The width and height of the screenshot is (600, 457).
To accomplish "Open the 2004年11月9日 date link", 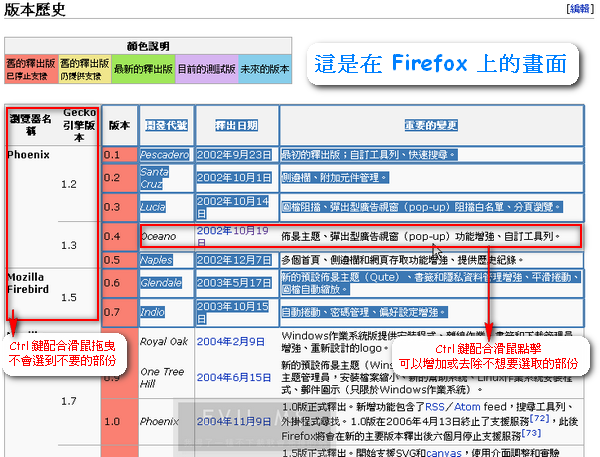I will click(x=234, y=421).
